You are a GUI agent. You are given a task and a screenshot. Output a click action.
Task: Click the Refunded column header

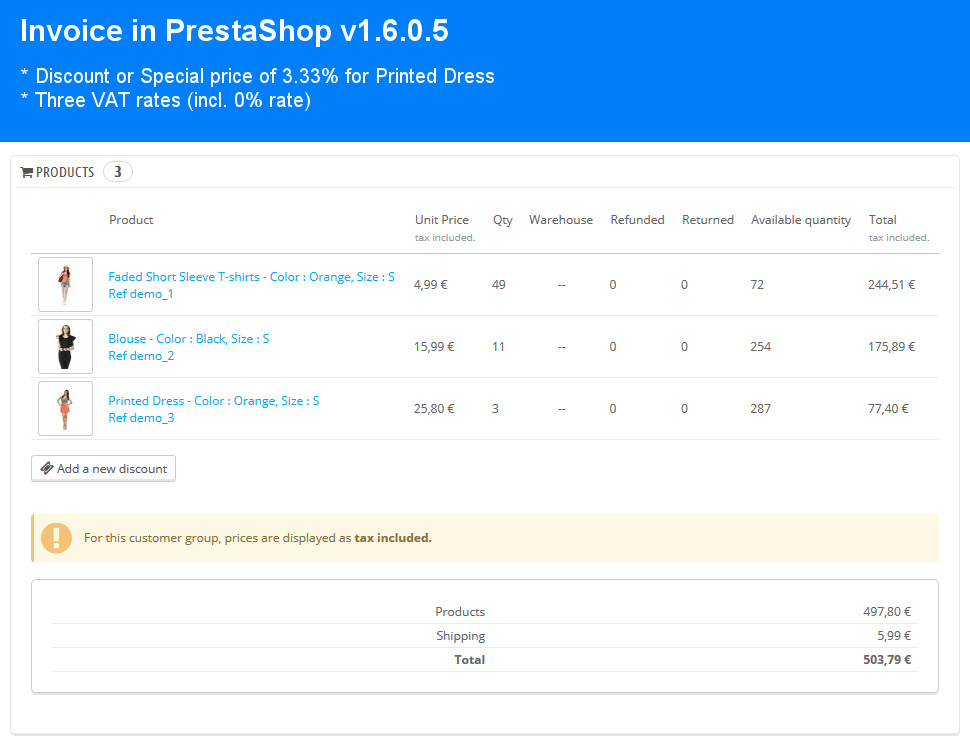pyautogui.click(x=637, y=220)
